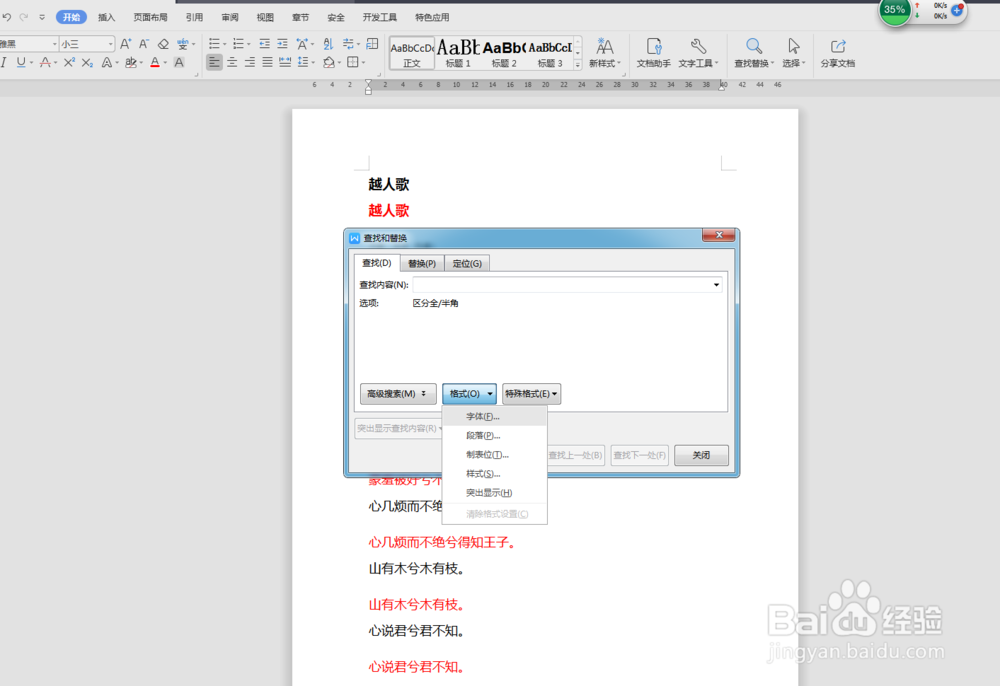Increase the font size with the A+ icon
Viewport: 1000px width, 686px height.
[x=126, y=45]
